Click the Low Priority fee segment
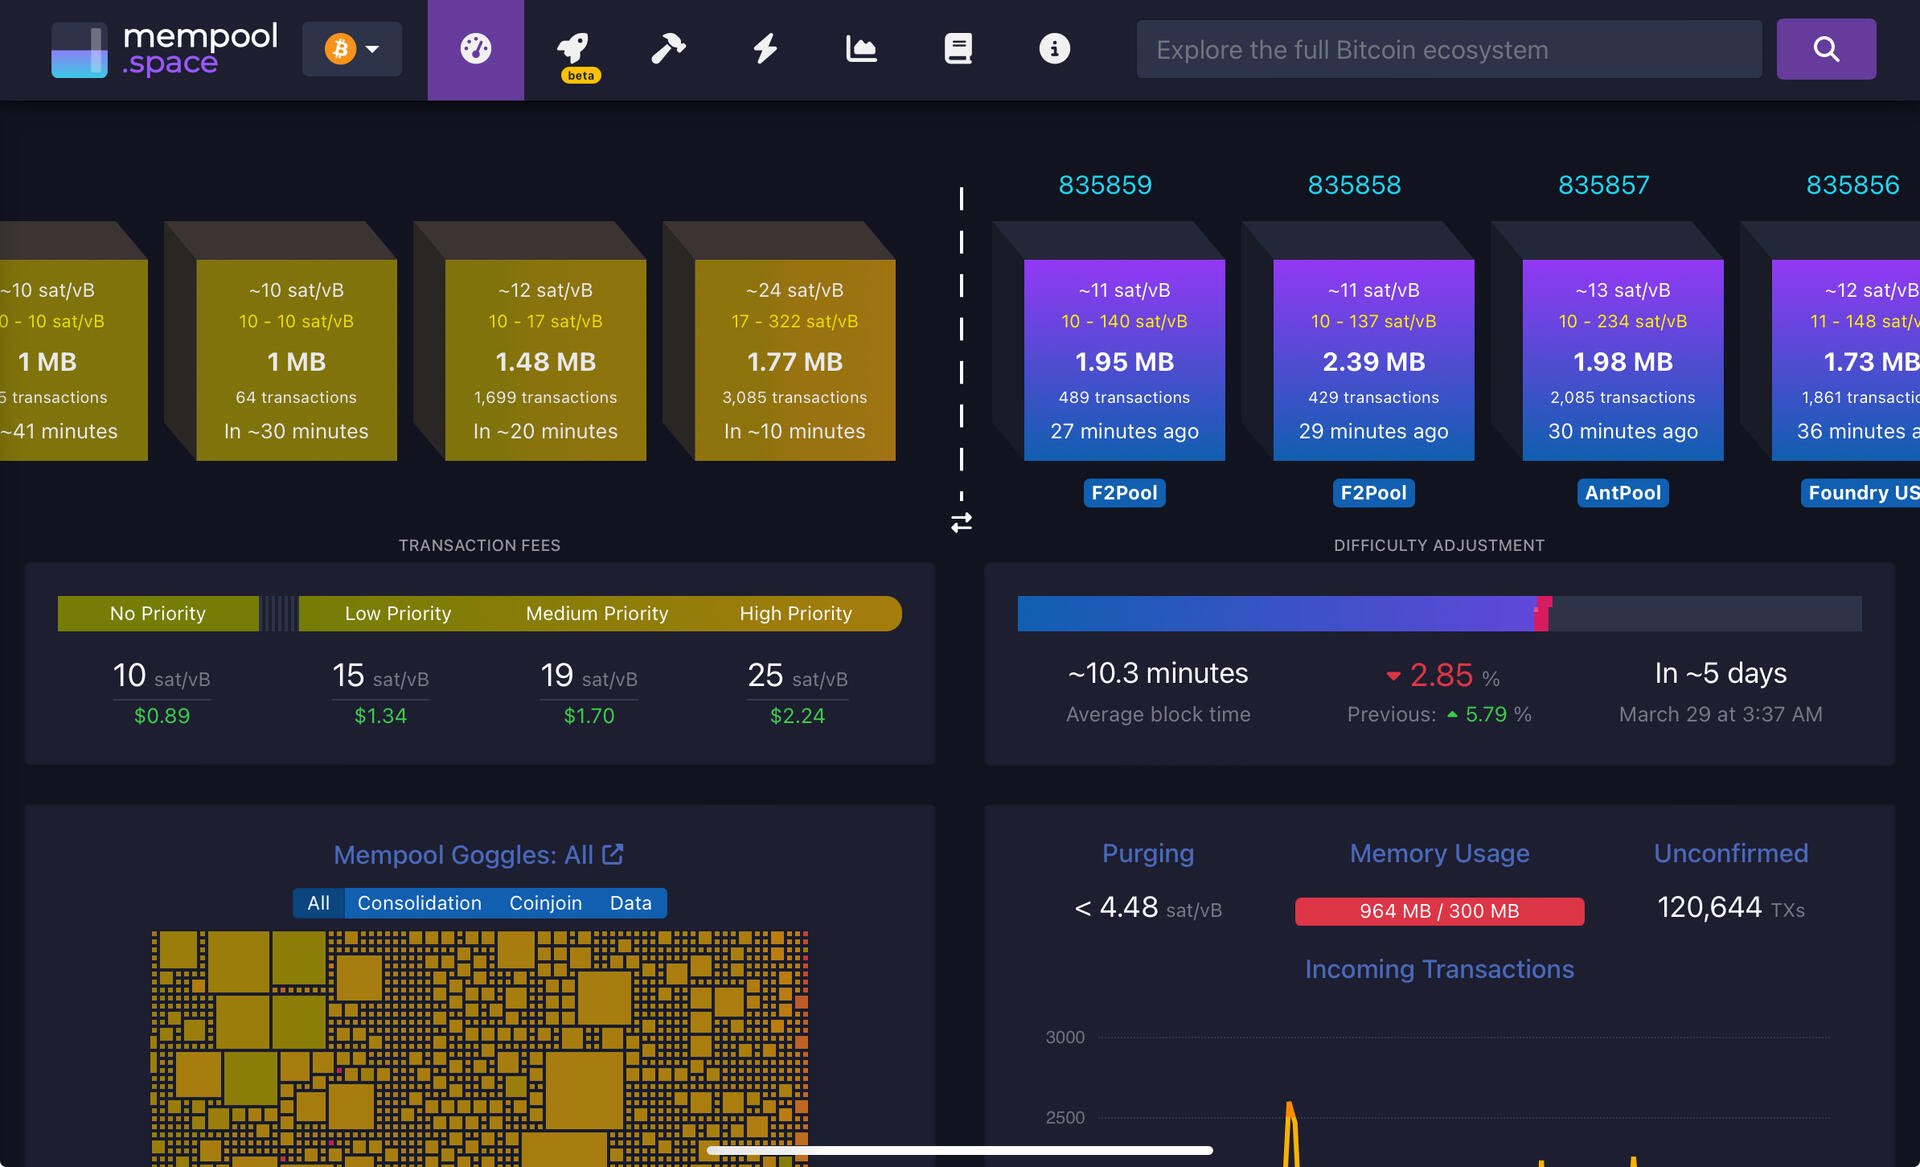Screen dimensions: 1920x1167 398,613
